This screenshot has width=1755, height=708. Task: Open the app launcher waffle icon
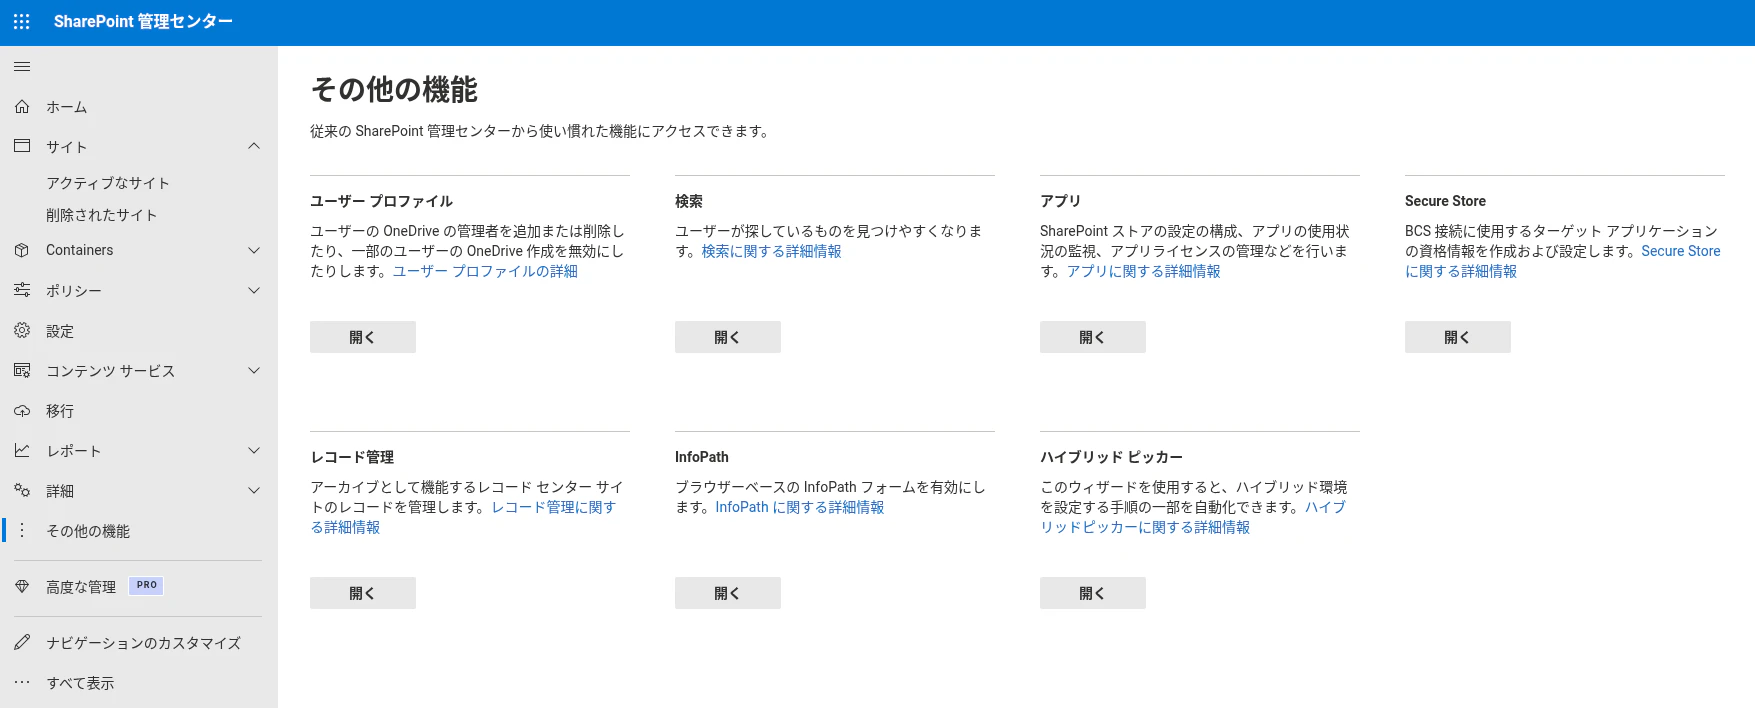(22, 21)
